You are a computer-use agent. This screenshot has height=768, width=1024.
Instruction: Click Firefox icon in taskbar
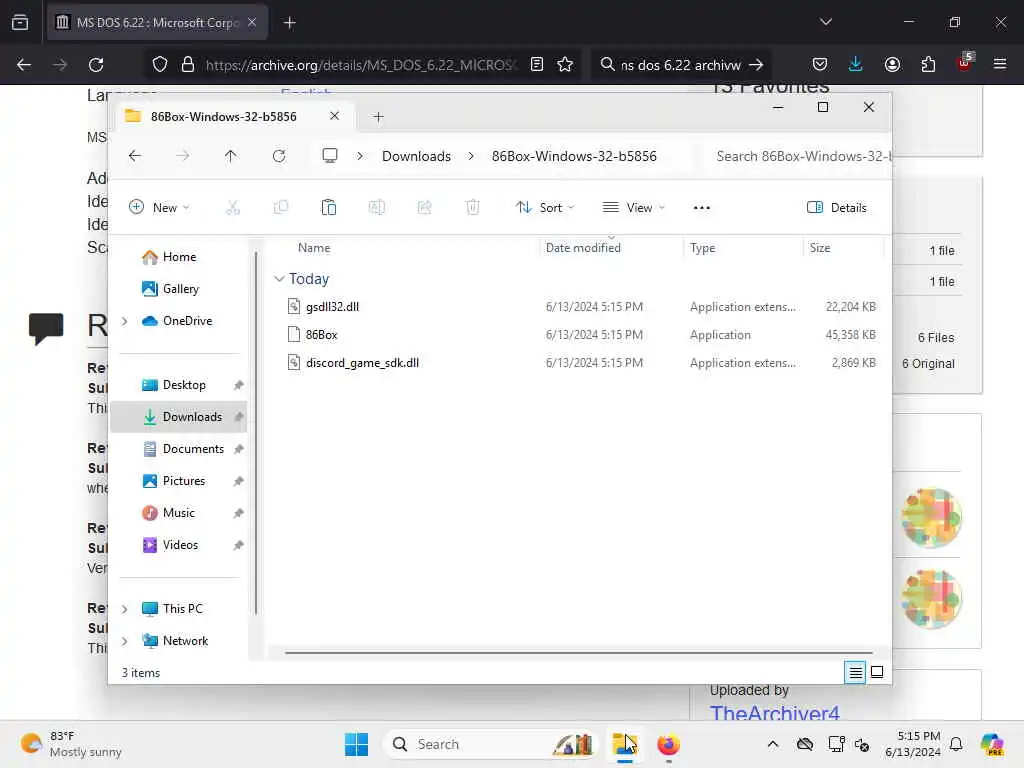tap(668, 744)
